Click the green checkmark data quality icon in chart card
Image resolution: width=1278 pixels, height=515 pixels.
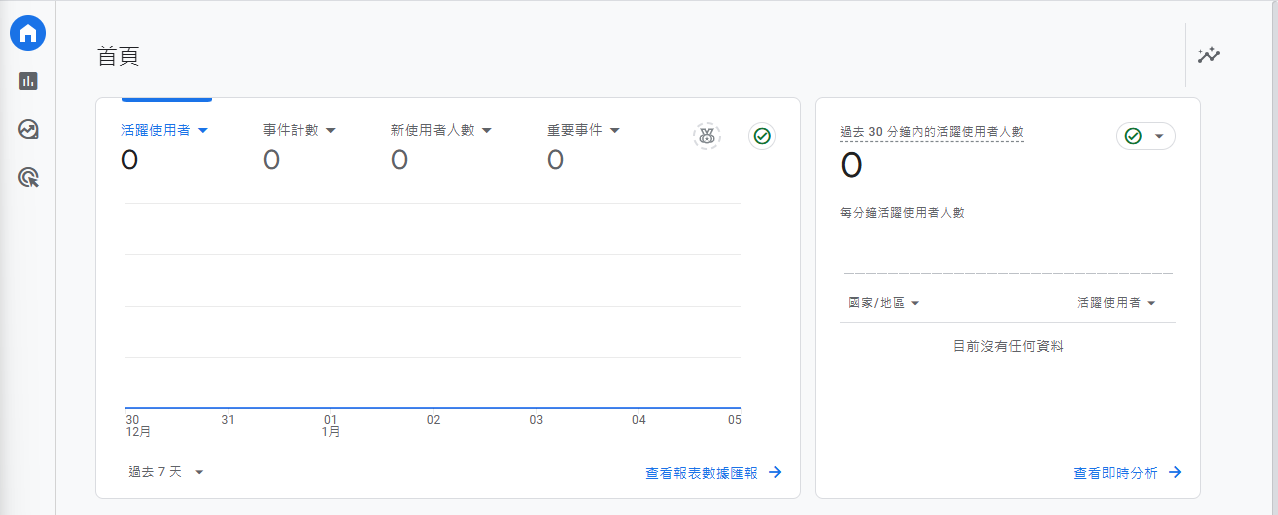pos(762,136)
